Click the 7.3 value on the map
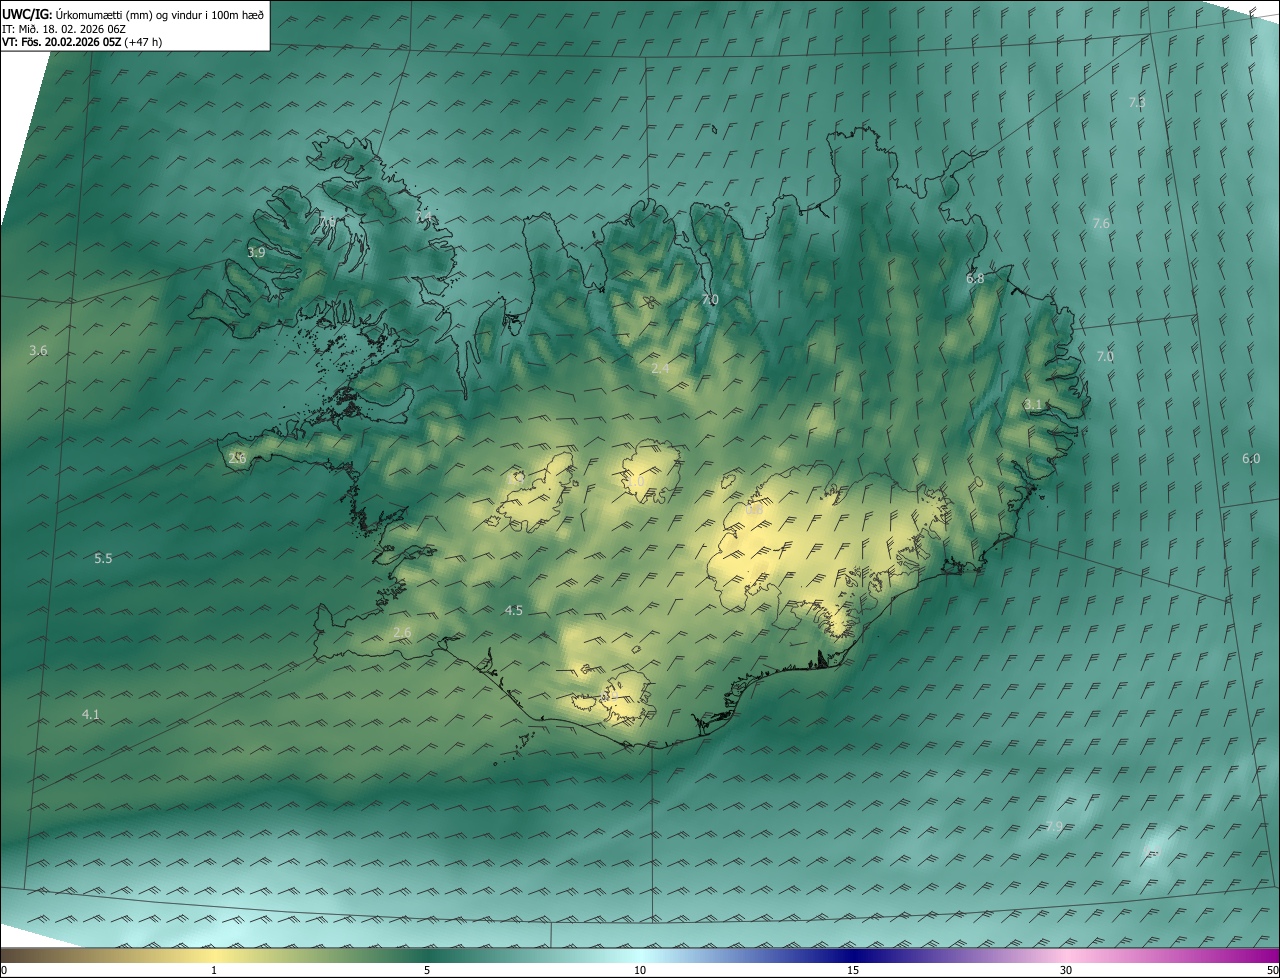1280x978 pixels. tap(1137, 103)
